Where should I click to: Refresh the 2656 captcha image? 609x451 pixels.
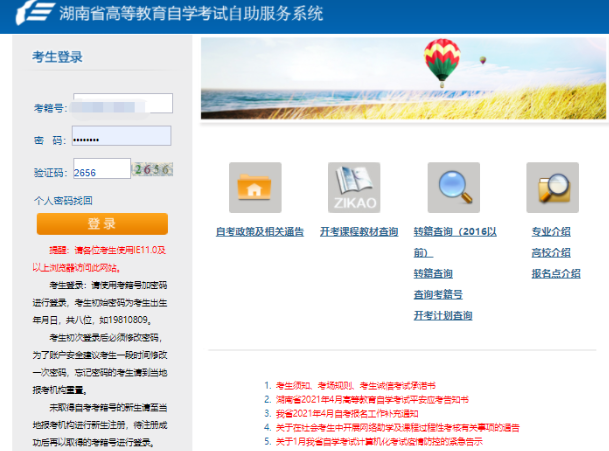(x=152, y=169)
